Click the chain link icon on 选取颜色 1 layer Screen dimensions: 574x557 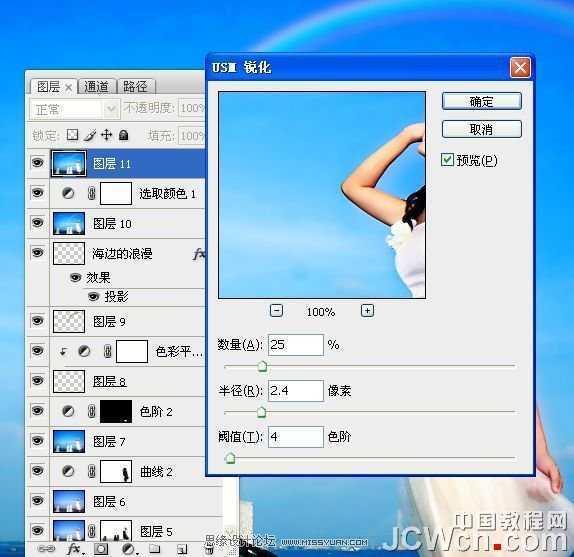pyautogui.click(x=92, y=193)
